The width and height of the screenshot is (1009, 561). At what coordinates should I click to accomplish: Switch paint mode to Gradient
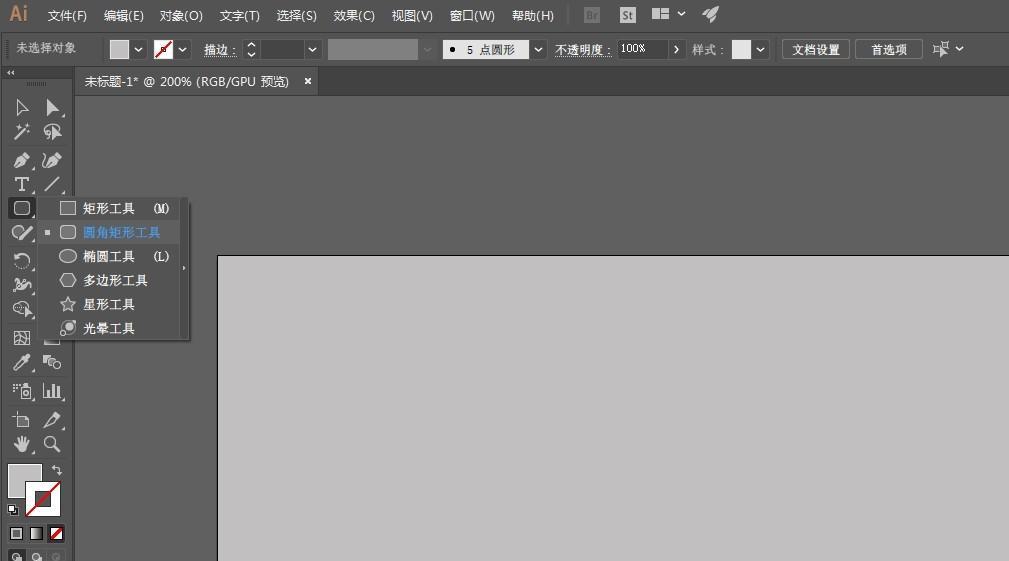point(36,533)
